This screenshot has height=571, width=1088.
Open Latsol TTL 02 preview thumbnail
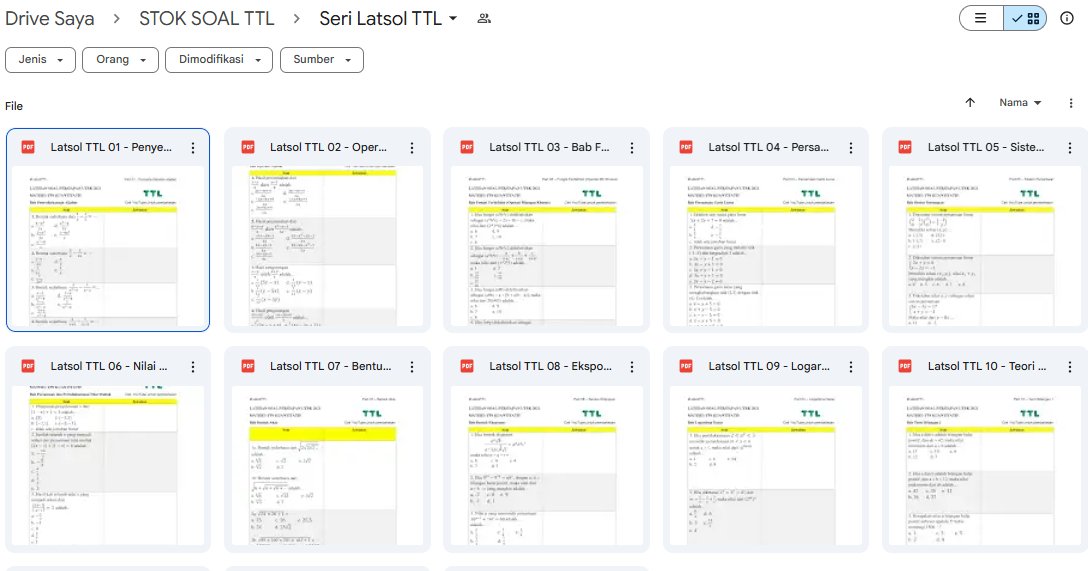[x=327, y=246]
